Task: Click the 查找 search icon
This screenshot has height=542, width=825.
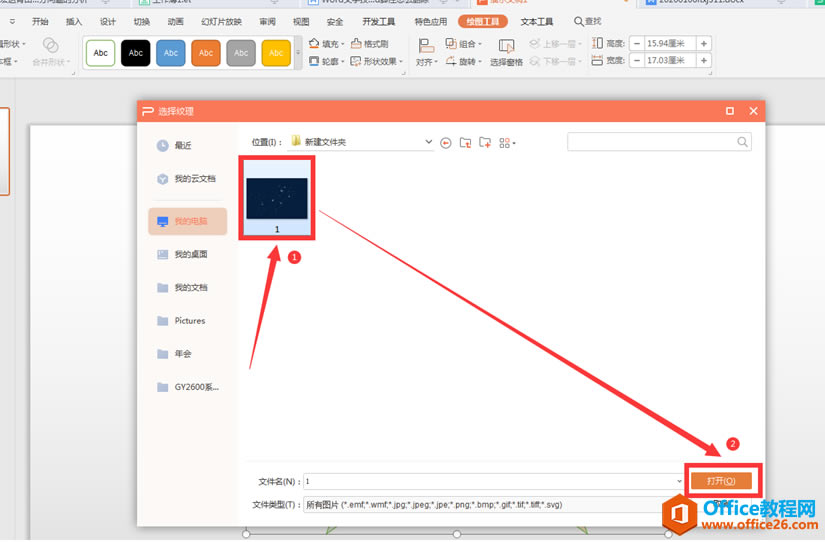Action: coord(579,22)
